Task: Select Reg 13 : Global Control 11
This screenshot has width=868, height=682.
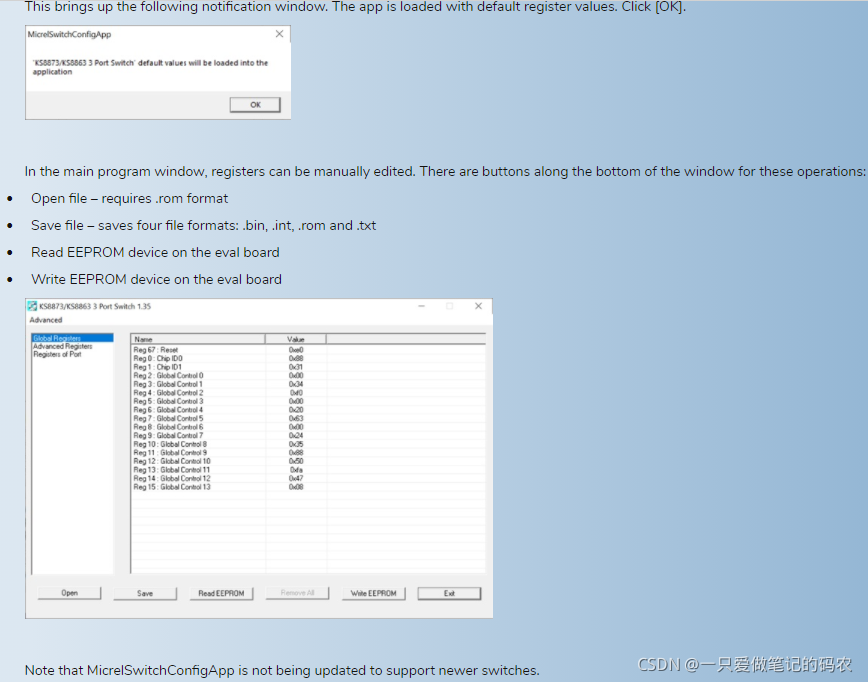Action: coord(308,470)
